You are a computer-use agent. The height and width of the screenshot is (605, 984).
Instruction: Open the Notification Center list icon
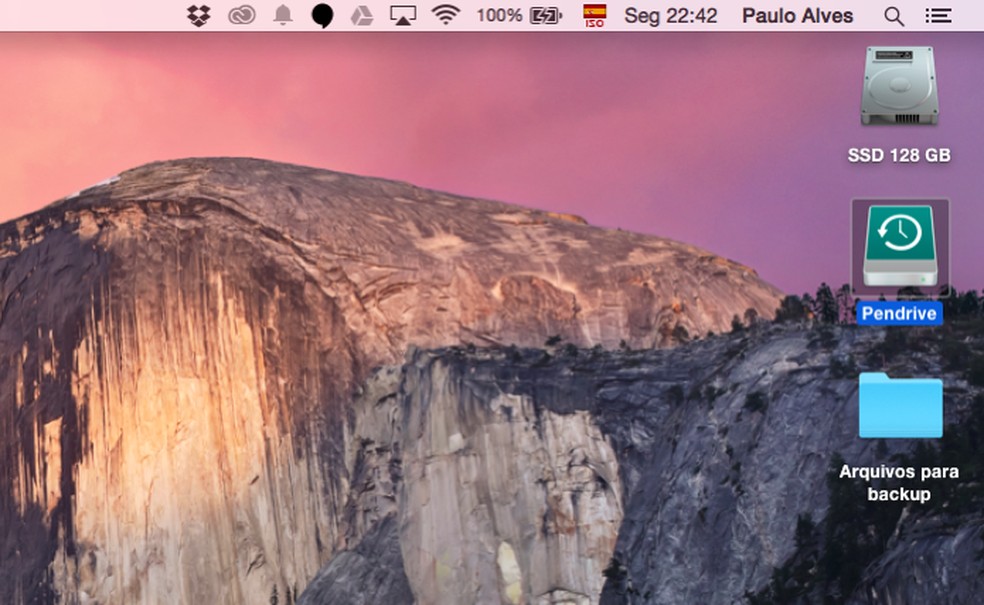938,16
